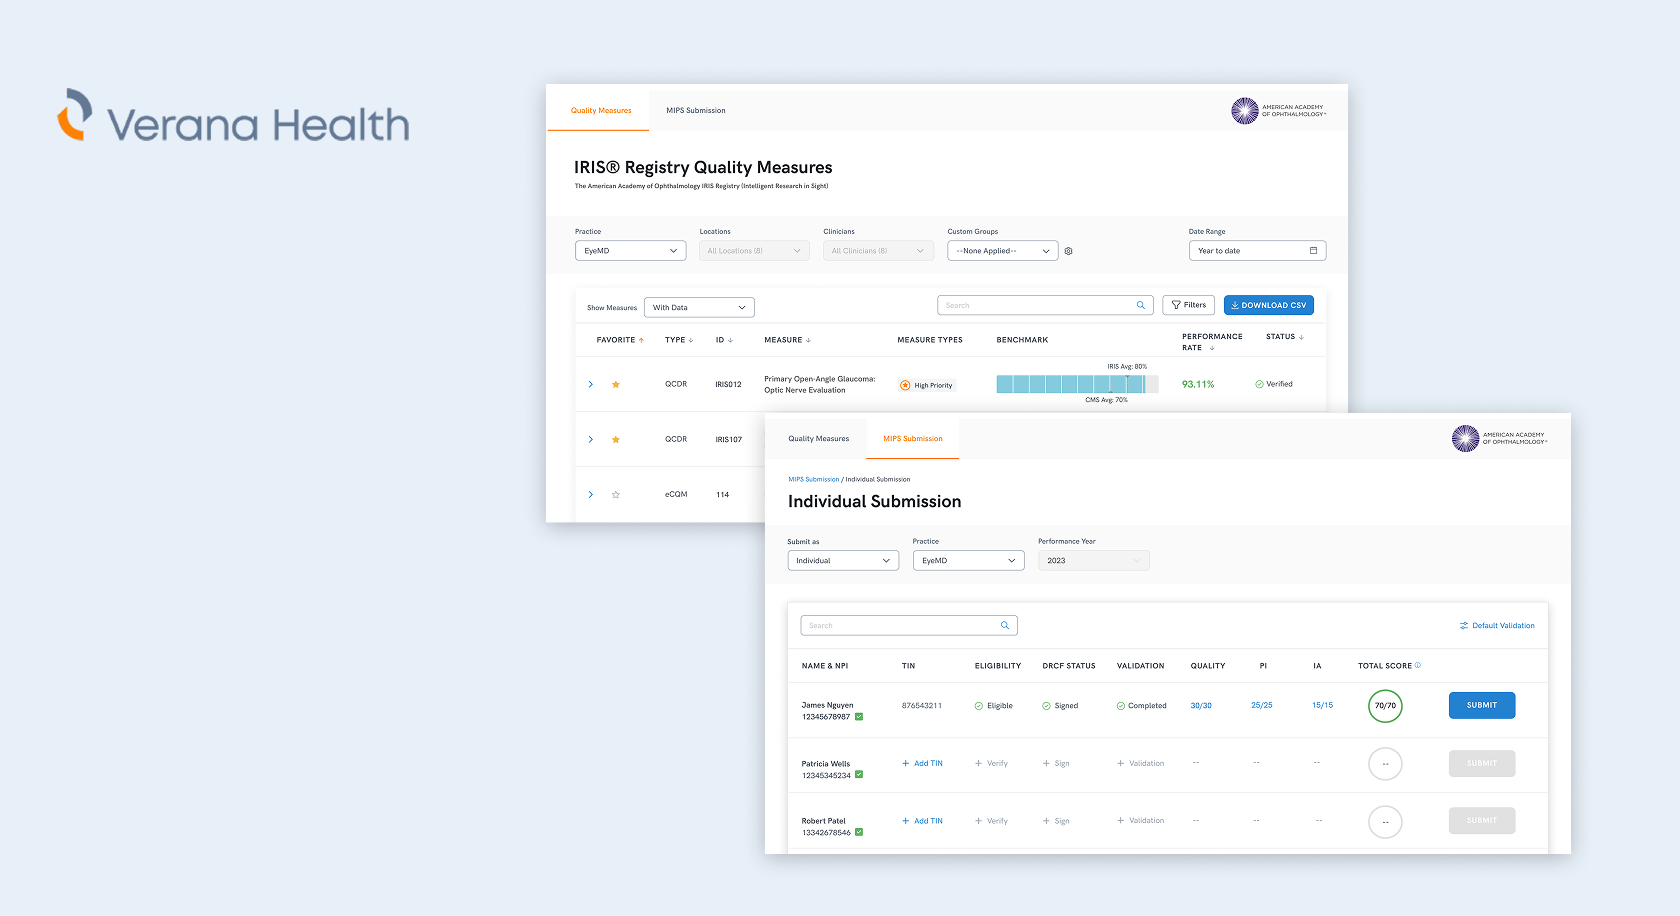Click the calendar icon in Date Range
Screen dimensions: 1680x916
[1313, 251]
